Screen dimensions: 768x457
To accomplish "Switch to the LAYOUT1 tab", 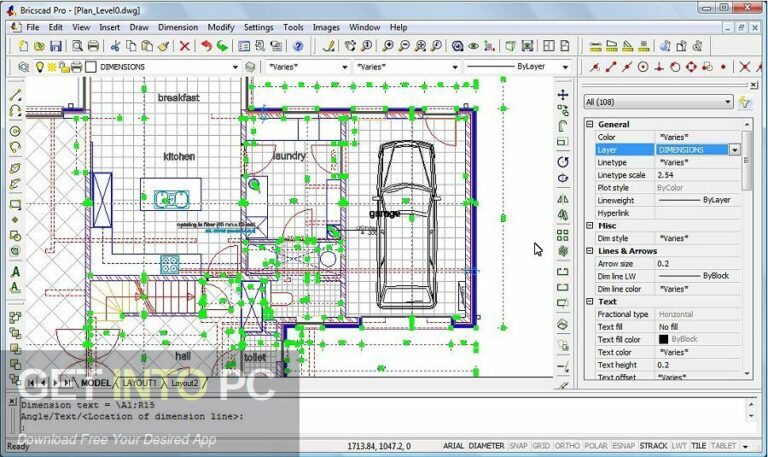I will tap(140, 383).
